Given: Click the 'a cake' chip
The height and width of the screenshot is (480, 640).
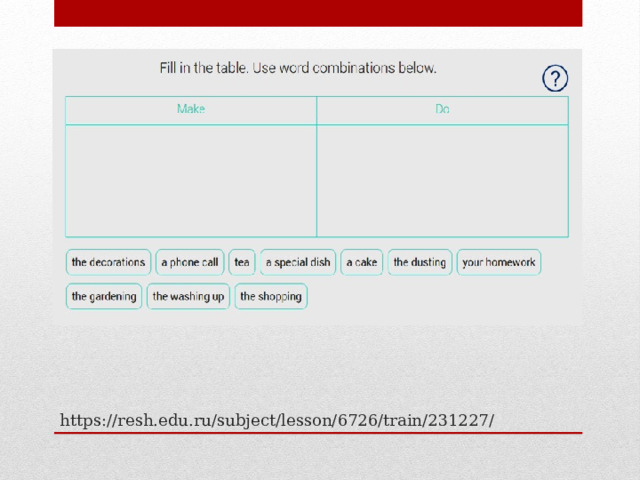Looking at the screenshot, I should tap(362, 262).
